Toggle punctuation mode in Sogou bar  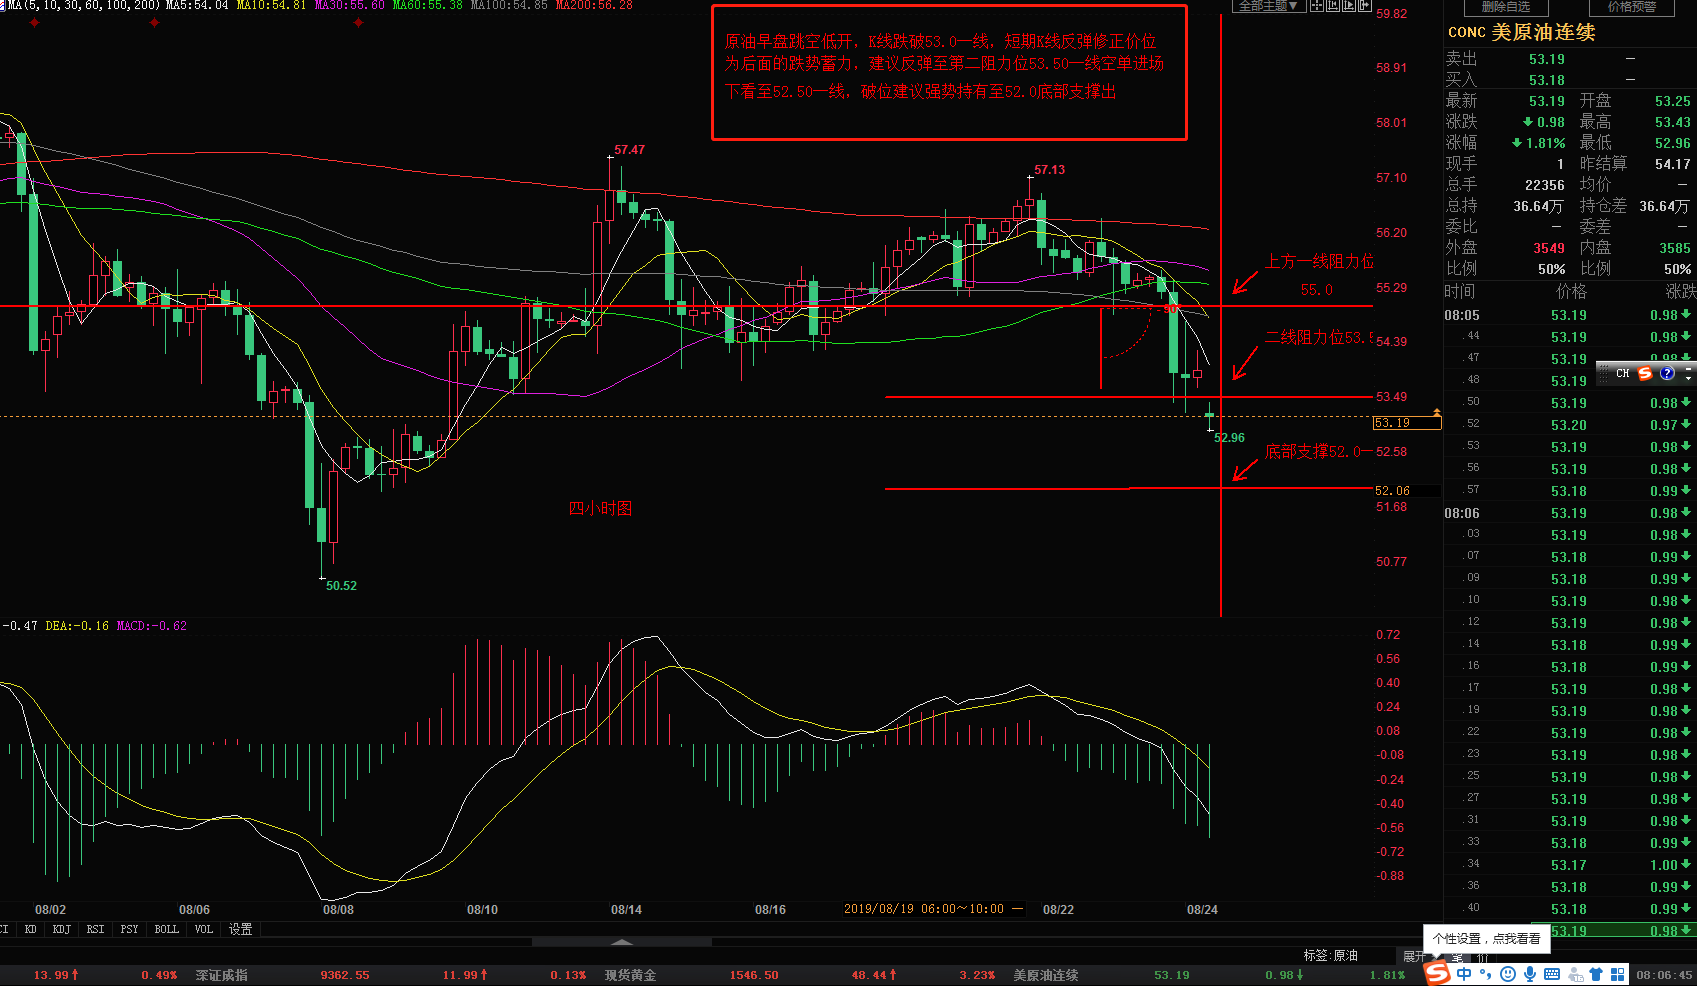(1486, 974)
